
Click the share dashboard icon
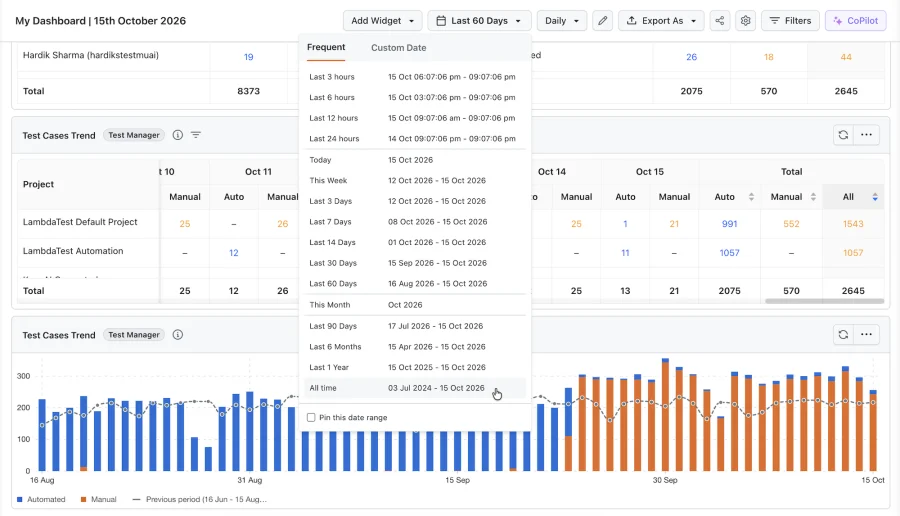click(719, 21)
